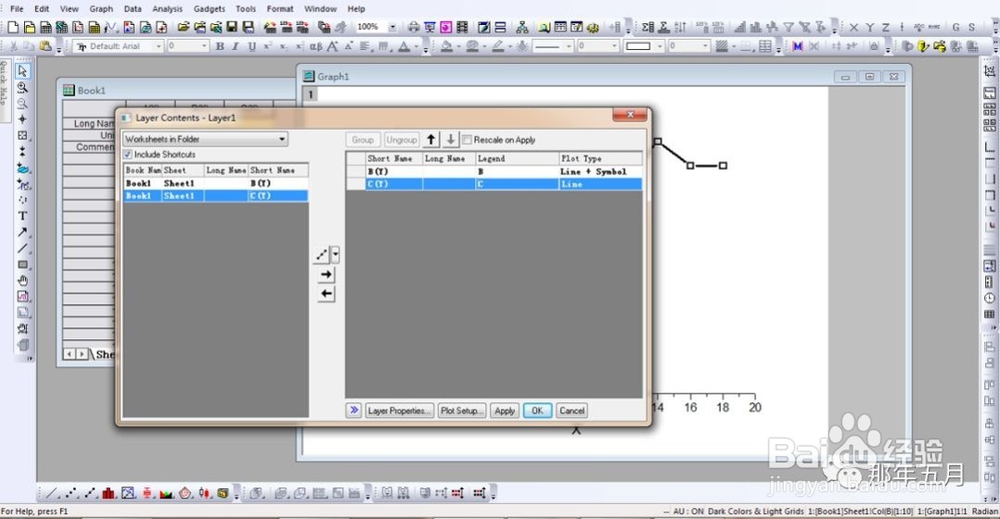Select the B(Y) Line + Symbol plot row
The image size is (1000, 519).
[x=494, y=172]
